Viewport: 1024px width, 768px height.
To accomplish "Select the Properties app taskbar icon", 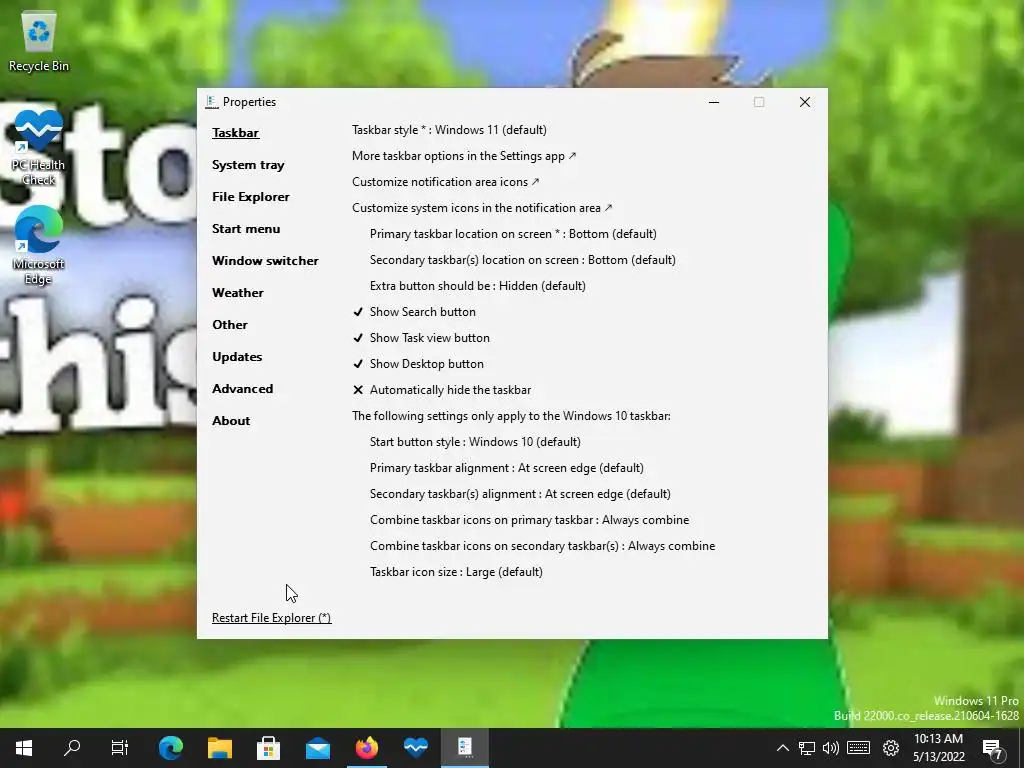I will pos(465,748).
